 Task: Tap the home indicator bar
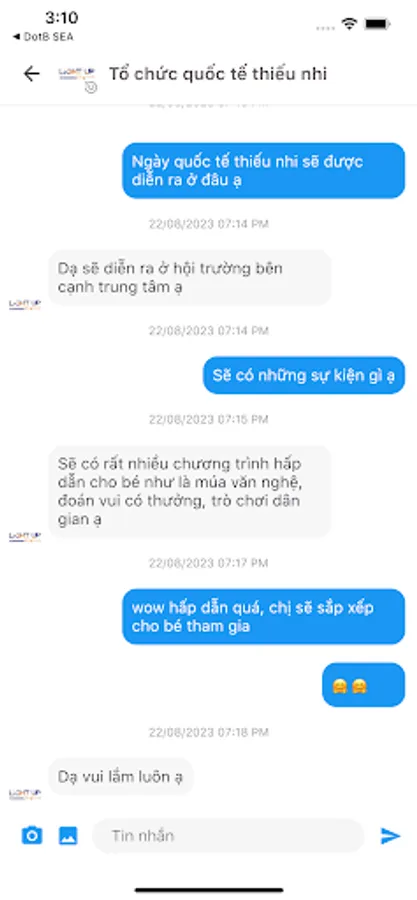[209, 890]
